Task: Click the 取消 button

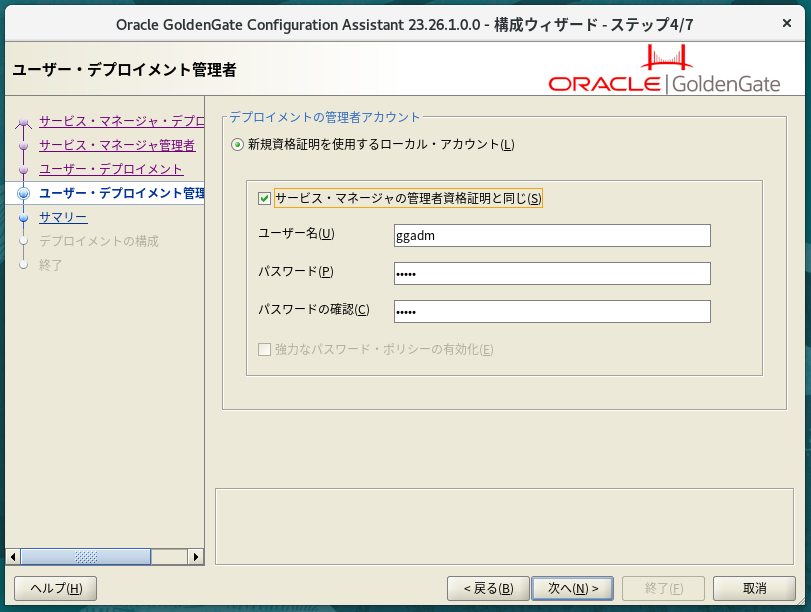Action: 754,588
